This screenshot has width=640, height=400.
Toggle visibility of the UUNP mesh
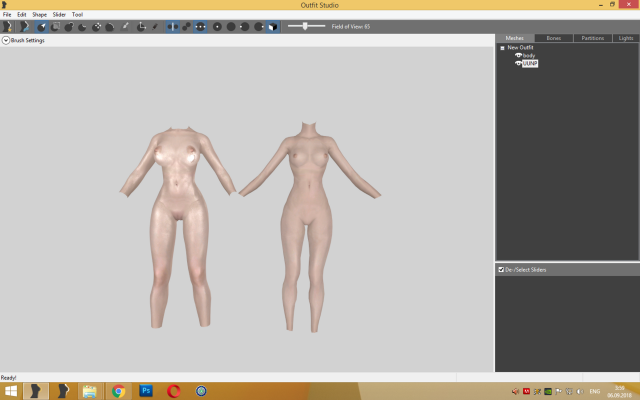518,63
